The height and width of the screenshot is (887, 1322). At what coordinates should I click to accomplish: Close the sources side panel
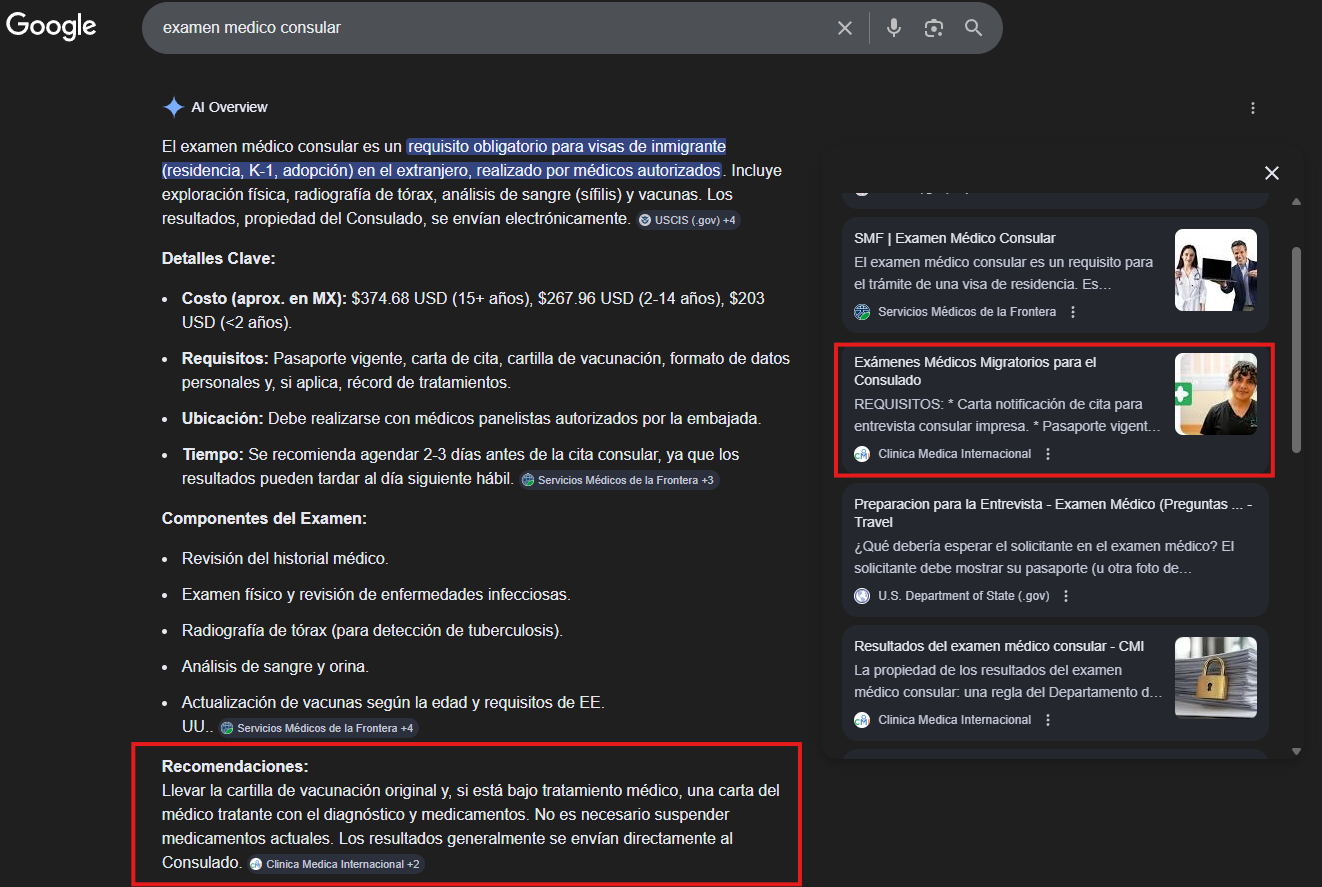click(1272, 173)
